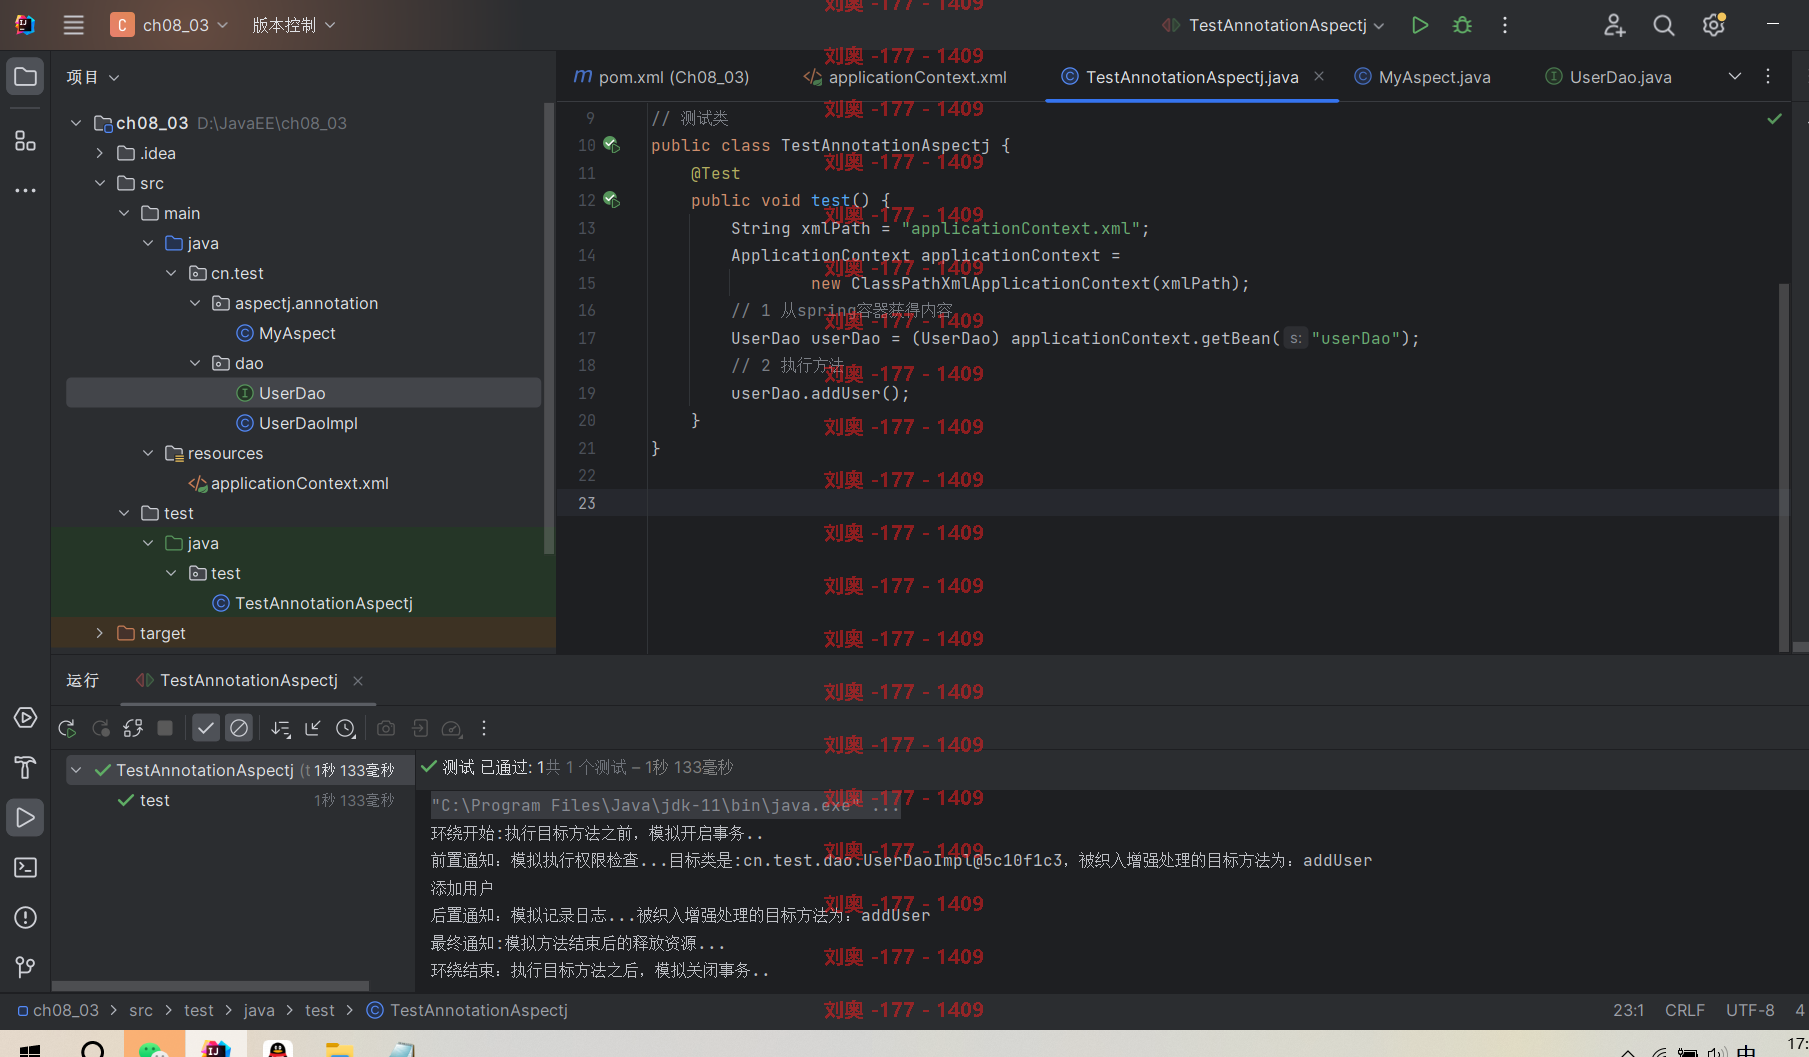Click the green inspection checkmark in the editor
Screen dimensions: 1809x1057
(x=1774, y=119)
